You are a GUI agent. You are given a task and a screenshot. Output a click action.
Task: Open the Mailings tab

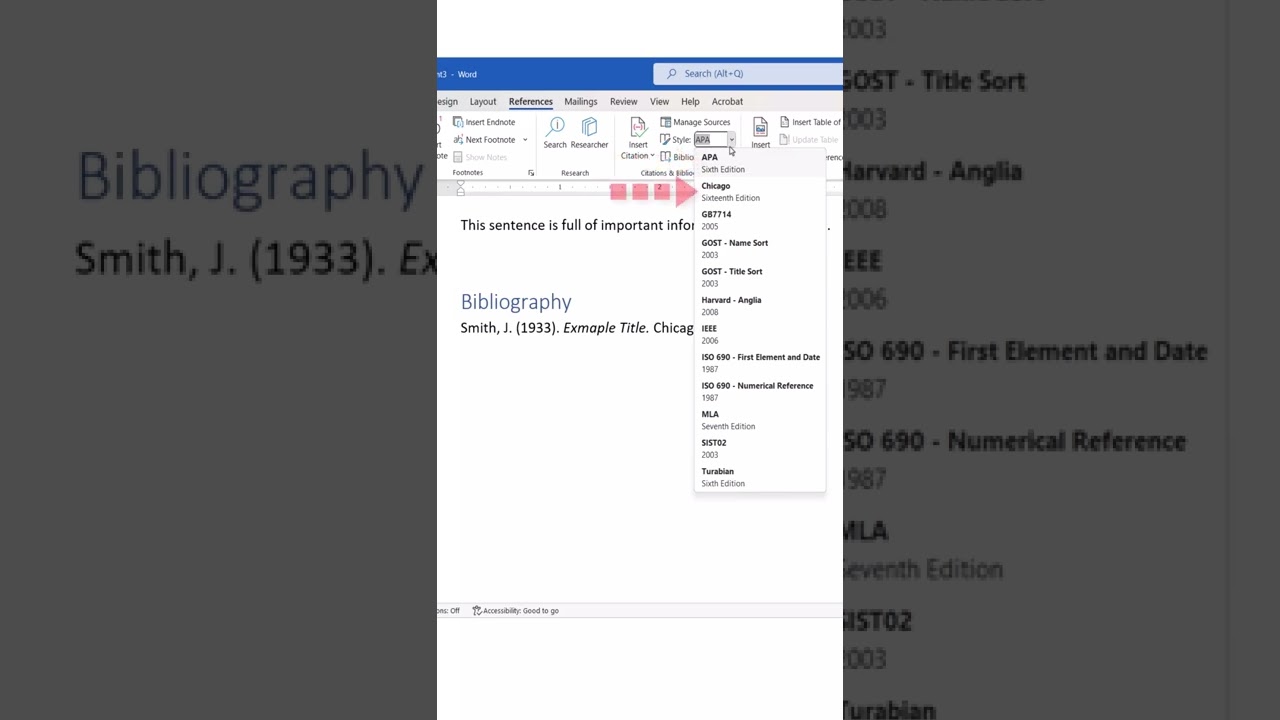580,101
